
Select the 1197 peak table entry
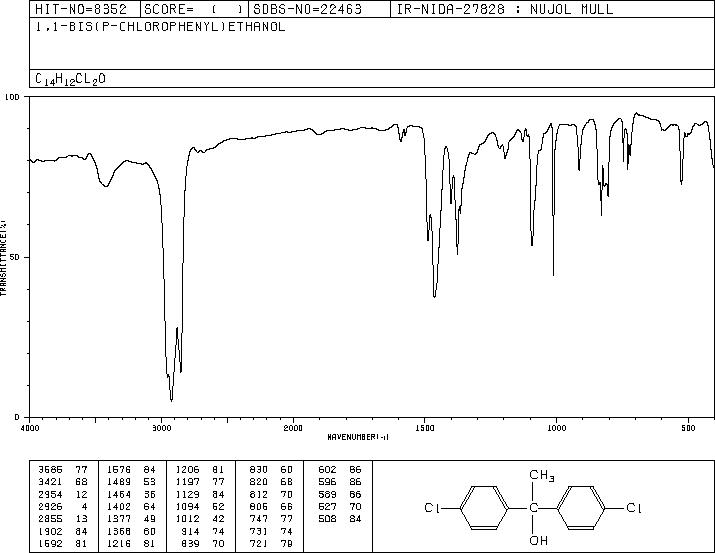(200, 482)
